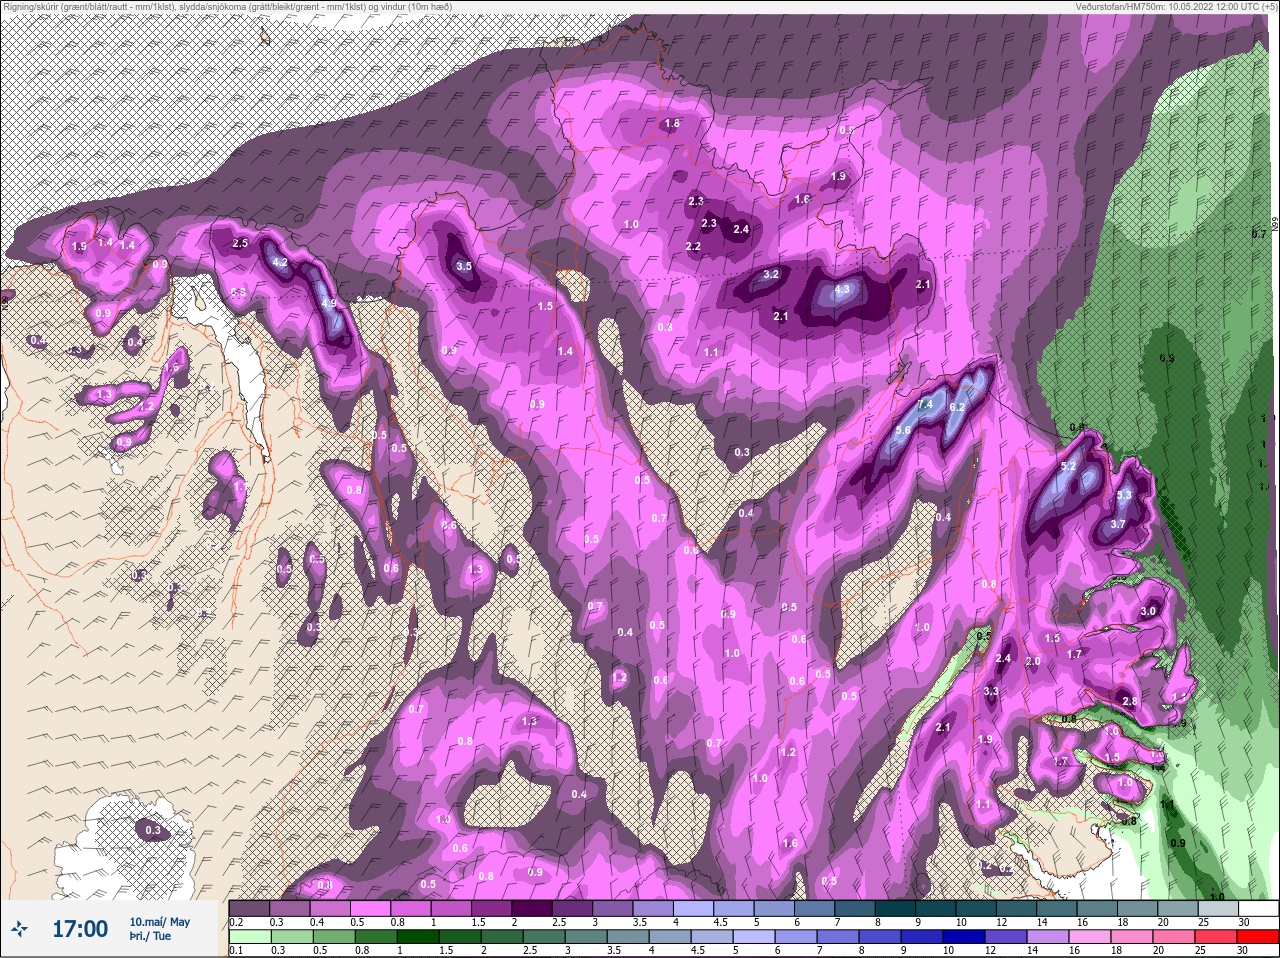Viewport: 1280px width, 958px height.
Task: Click the 3.5 snowfall value on map
Action: click(463, 267)
